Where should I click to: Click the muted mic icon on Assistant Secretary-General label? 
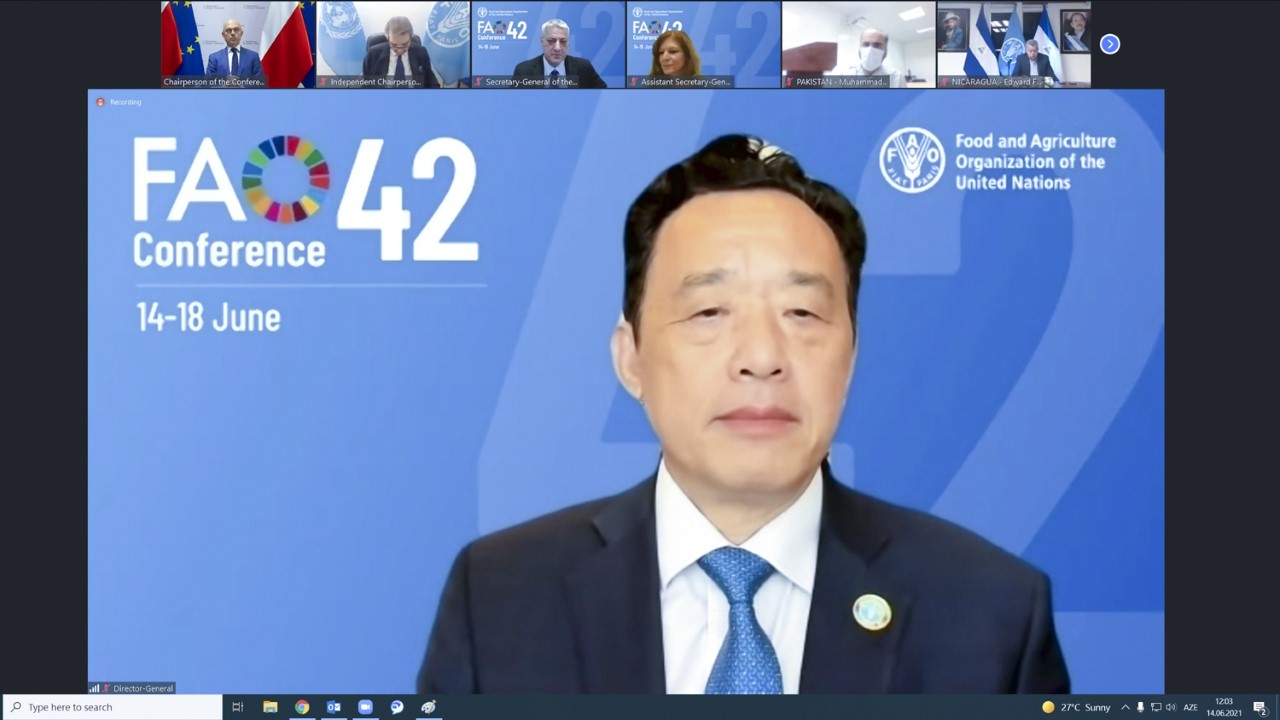[634, 82]
